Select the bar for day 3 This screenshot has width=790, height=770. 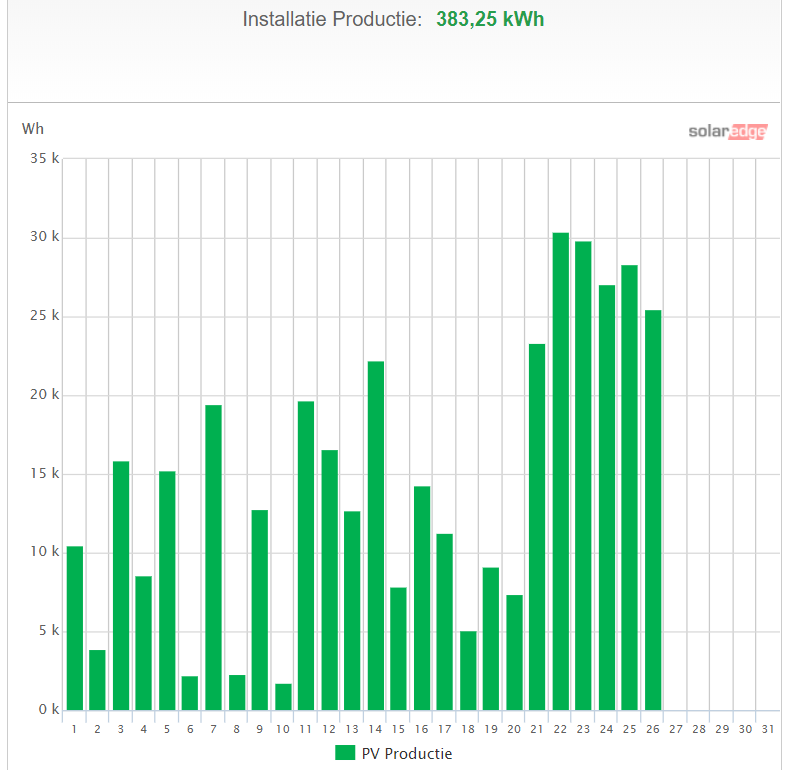[121, 585]
